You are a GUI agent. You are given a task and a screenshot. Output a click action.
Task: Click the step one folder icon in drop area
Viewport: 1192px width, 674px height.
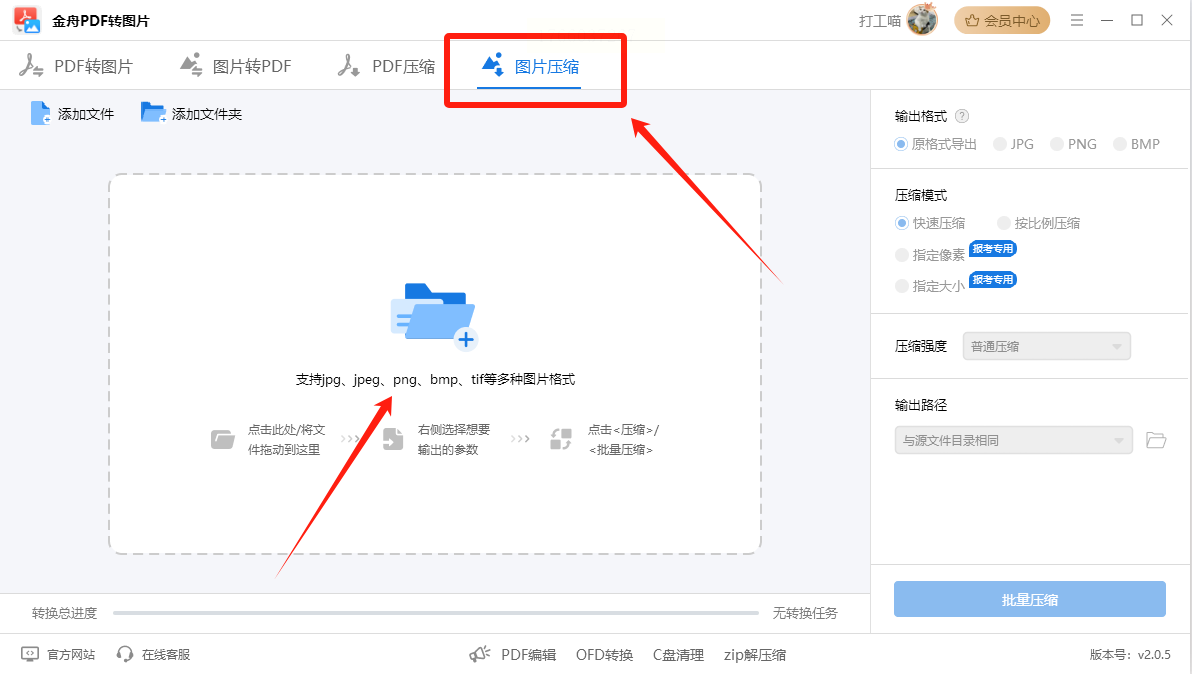click(223, 439)
